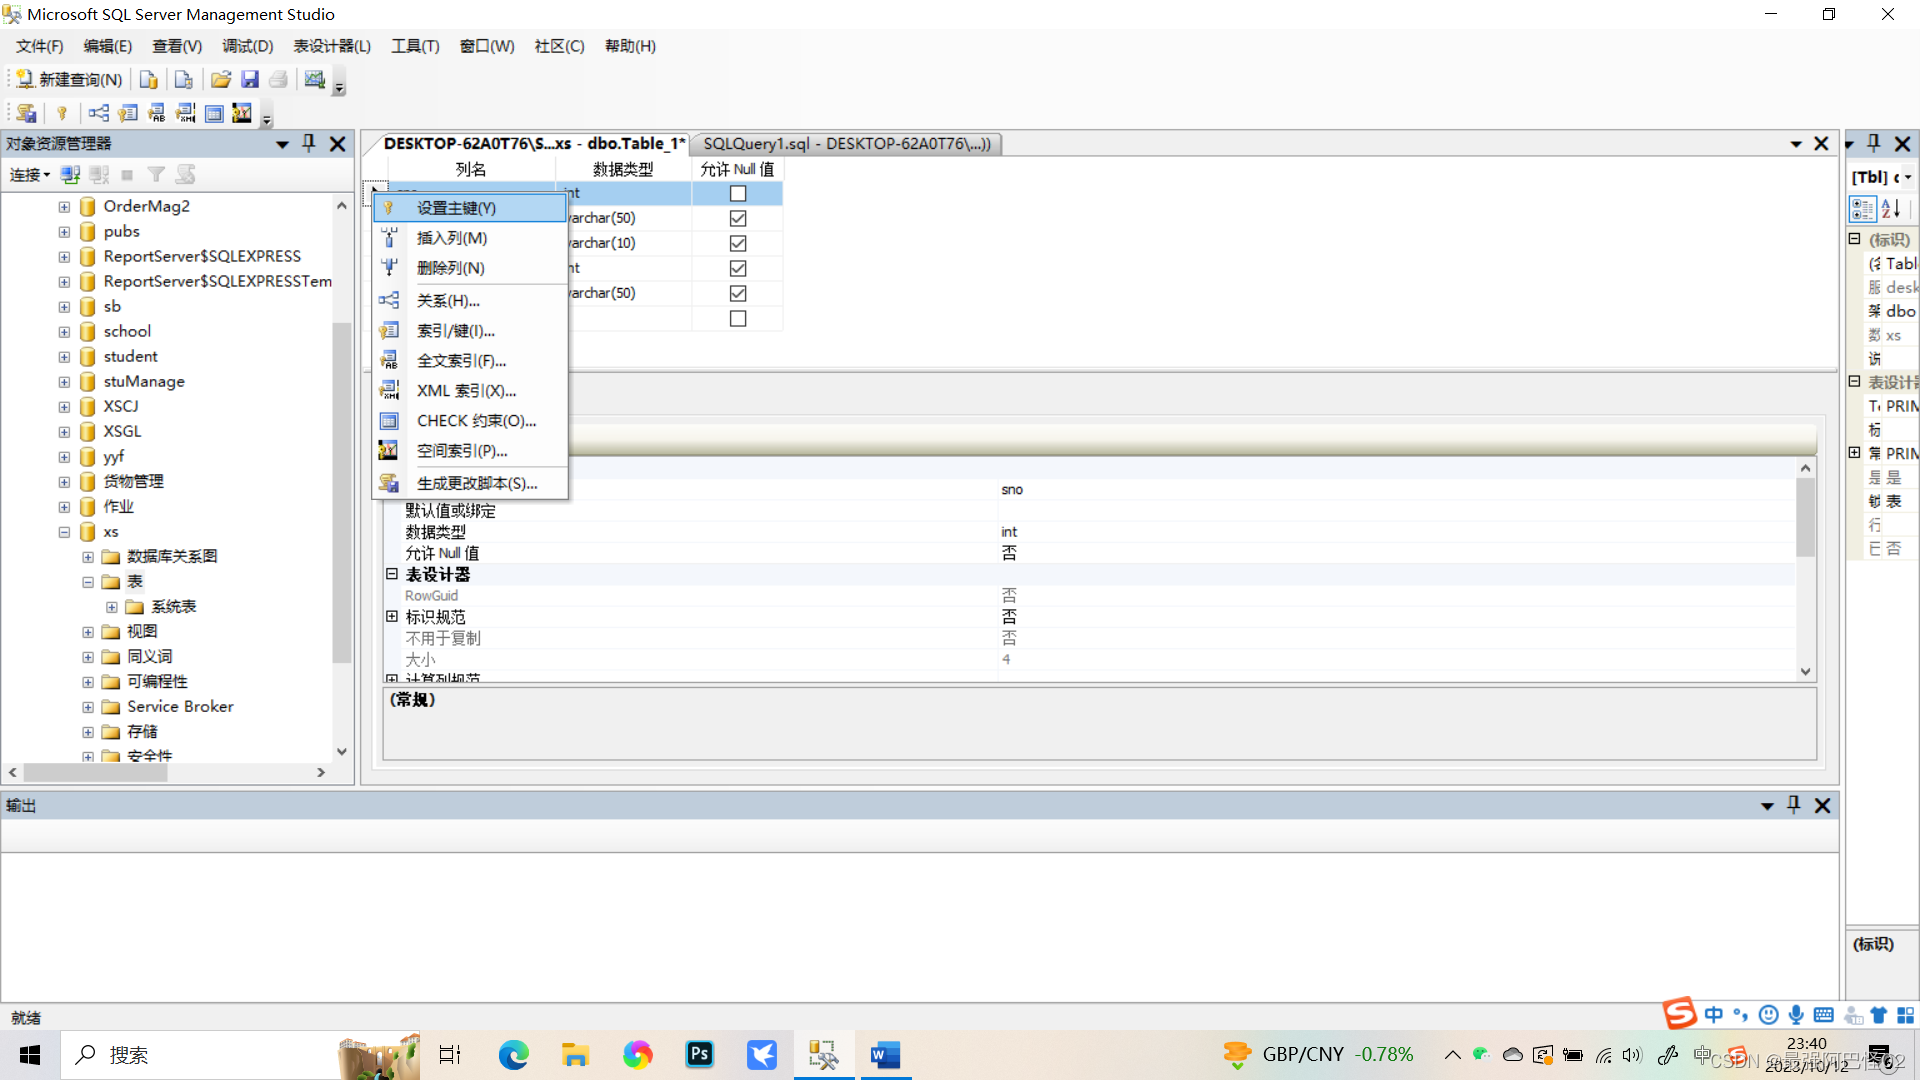Open the 工具(T) menu
This screenshot has height=1080, width=1920.
tap(415, 46)
